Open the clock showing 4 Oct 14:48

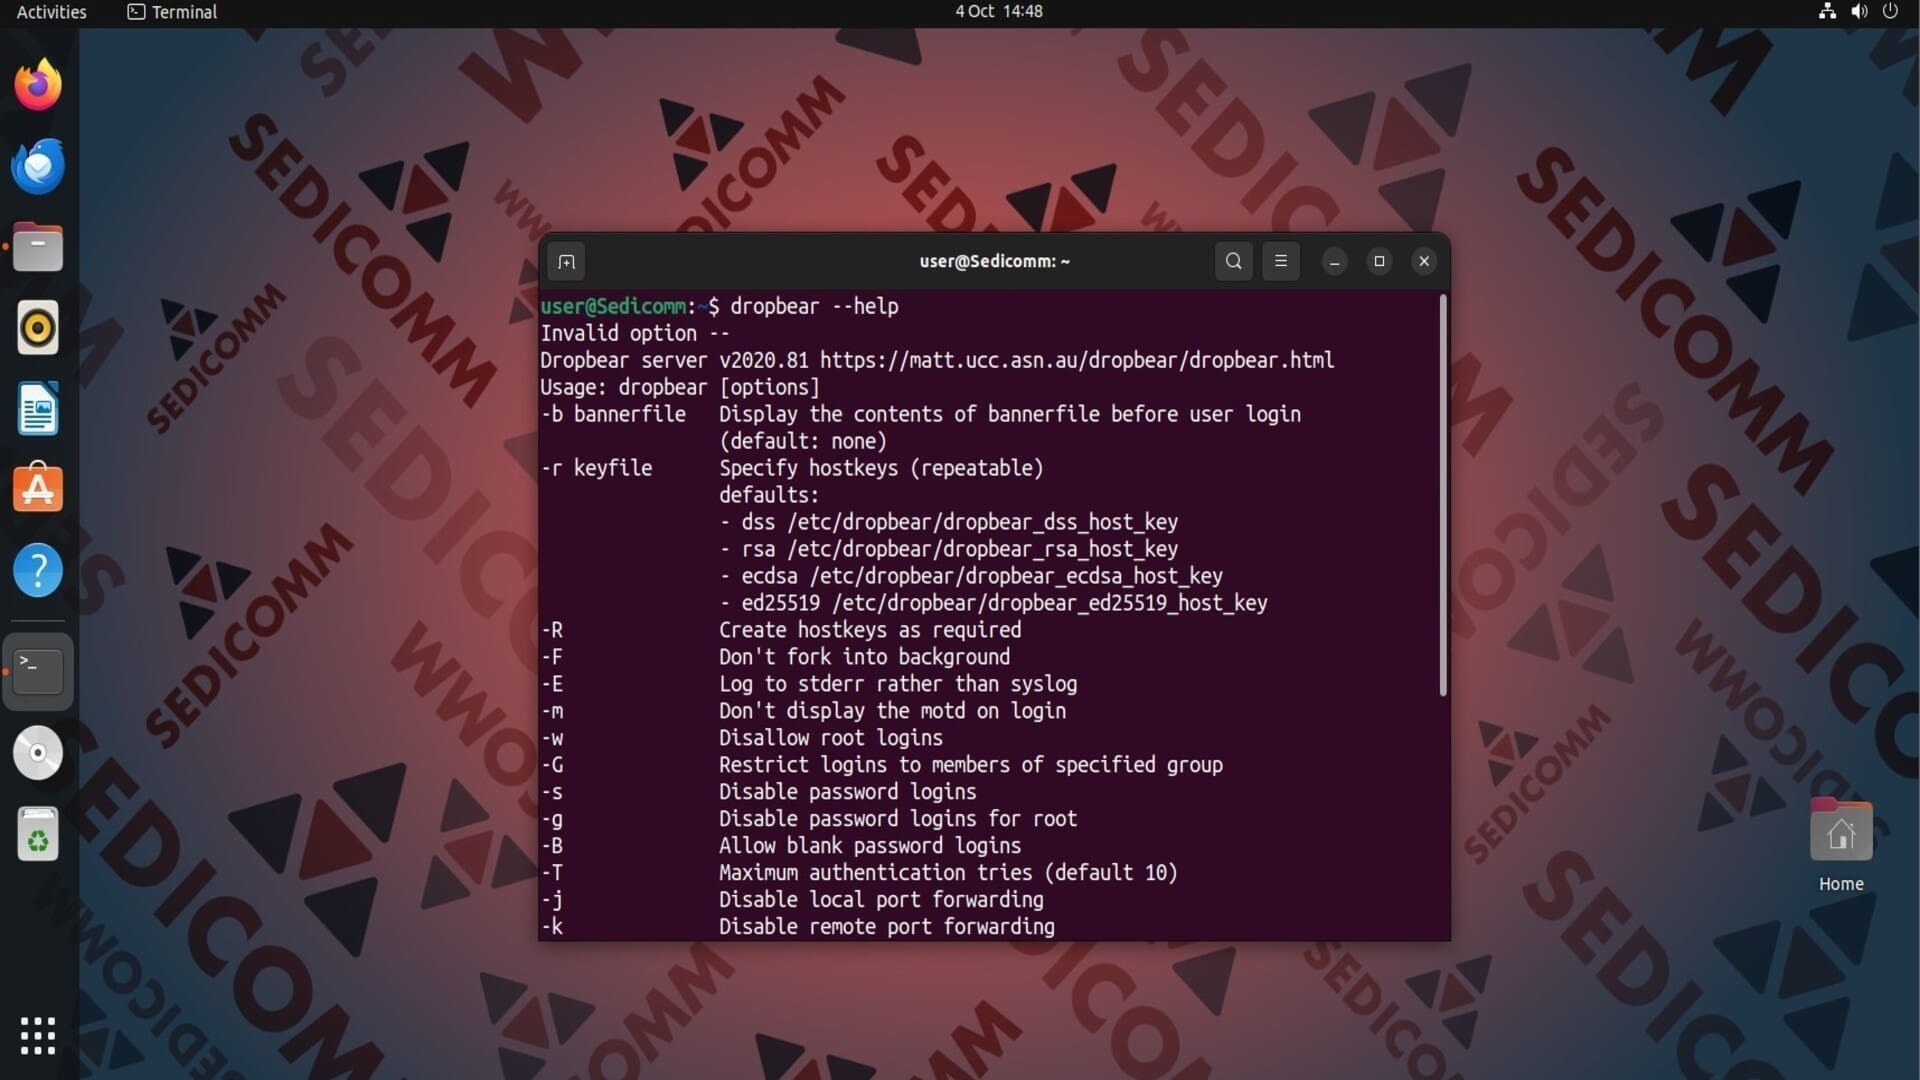998,12
